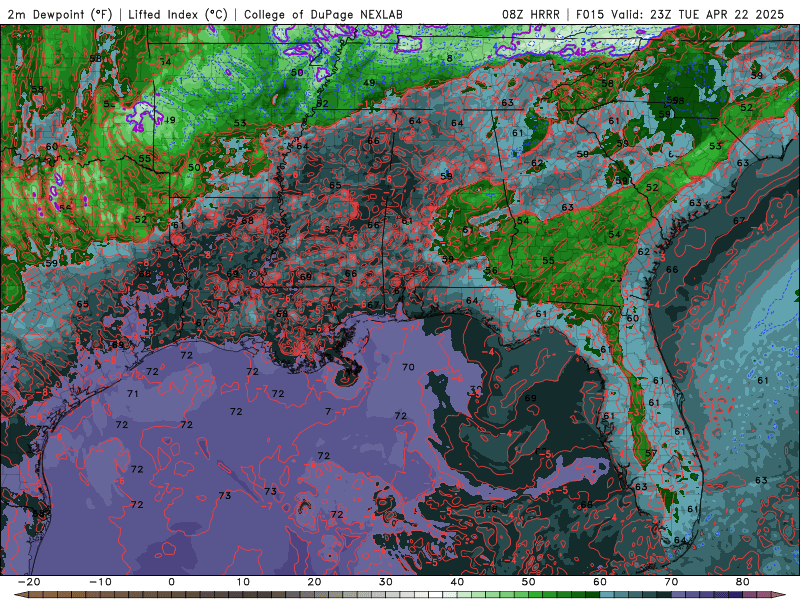Click the '08Z HRRR' model run label
The image size is (800, 600).
click(x=531, y=14)
